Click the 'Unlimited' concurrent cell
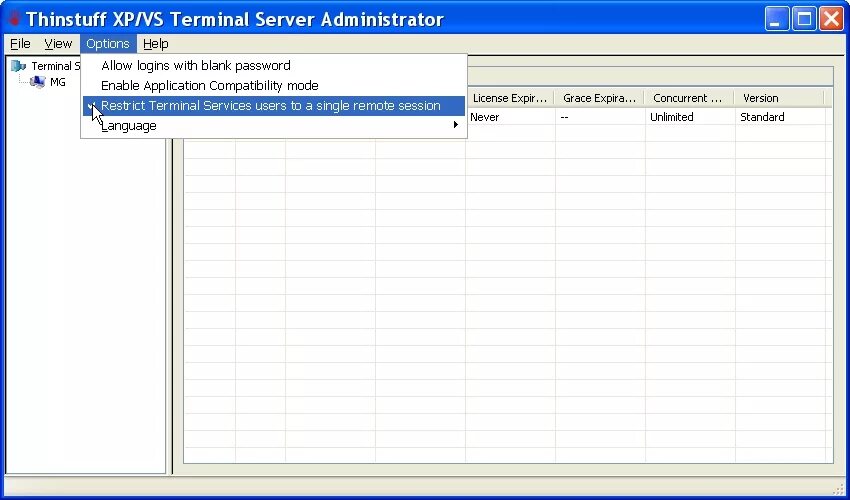 (x=672, y=117)
